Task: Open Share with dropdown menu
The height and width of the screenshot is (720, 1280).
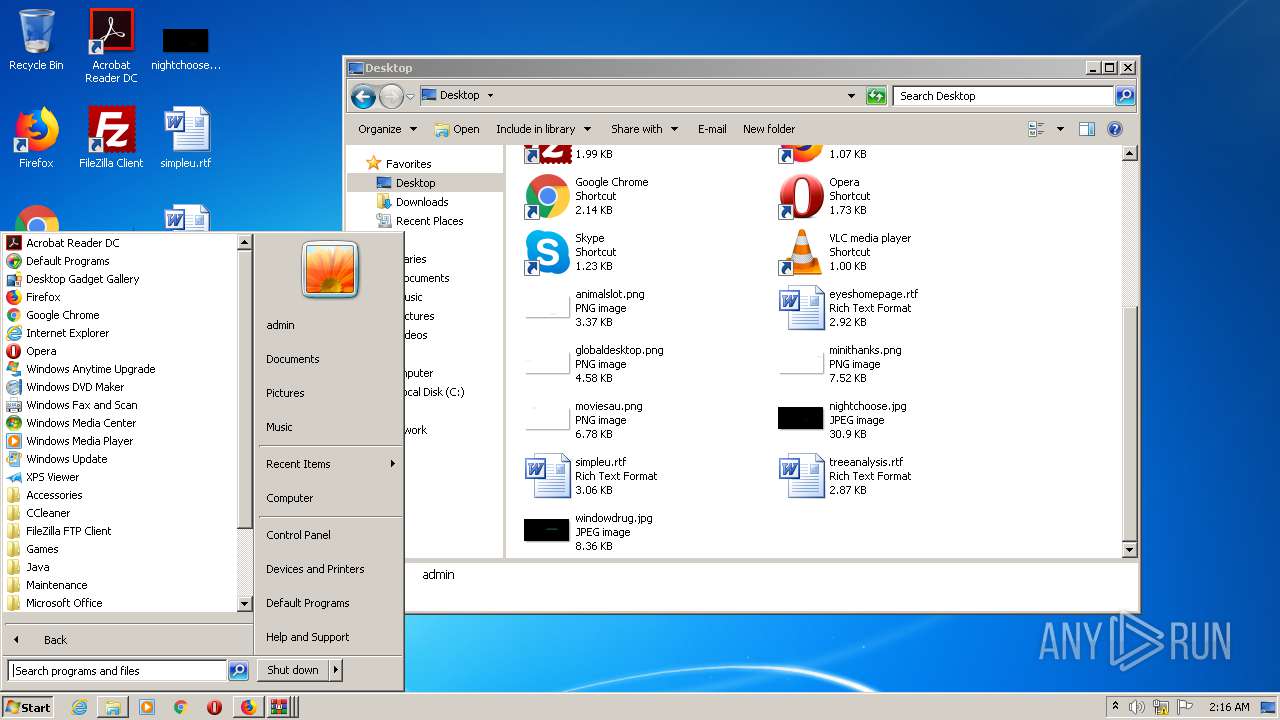Action: click(x=644, y=129)
